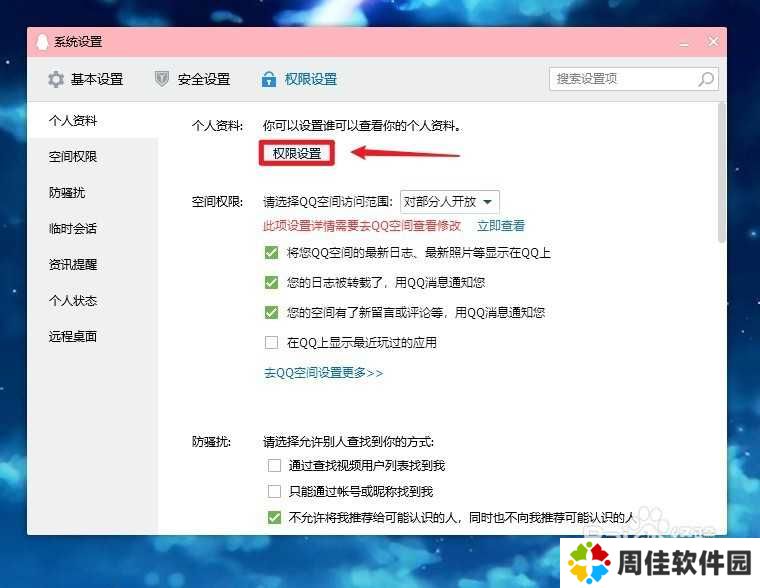The image size is (760, 588).
Task: Select 个人资料 in the left sidebar
Action: coord(73,120)
